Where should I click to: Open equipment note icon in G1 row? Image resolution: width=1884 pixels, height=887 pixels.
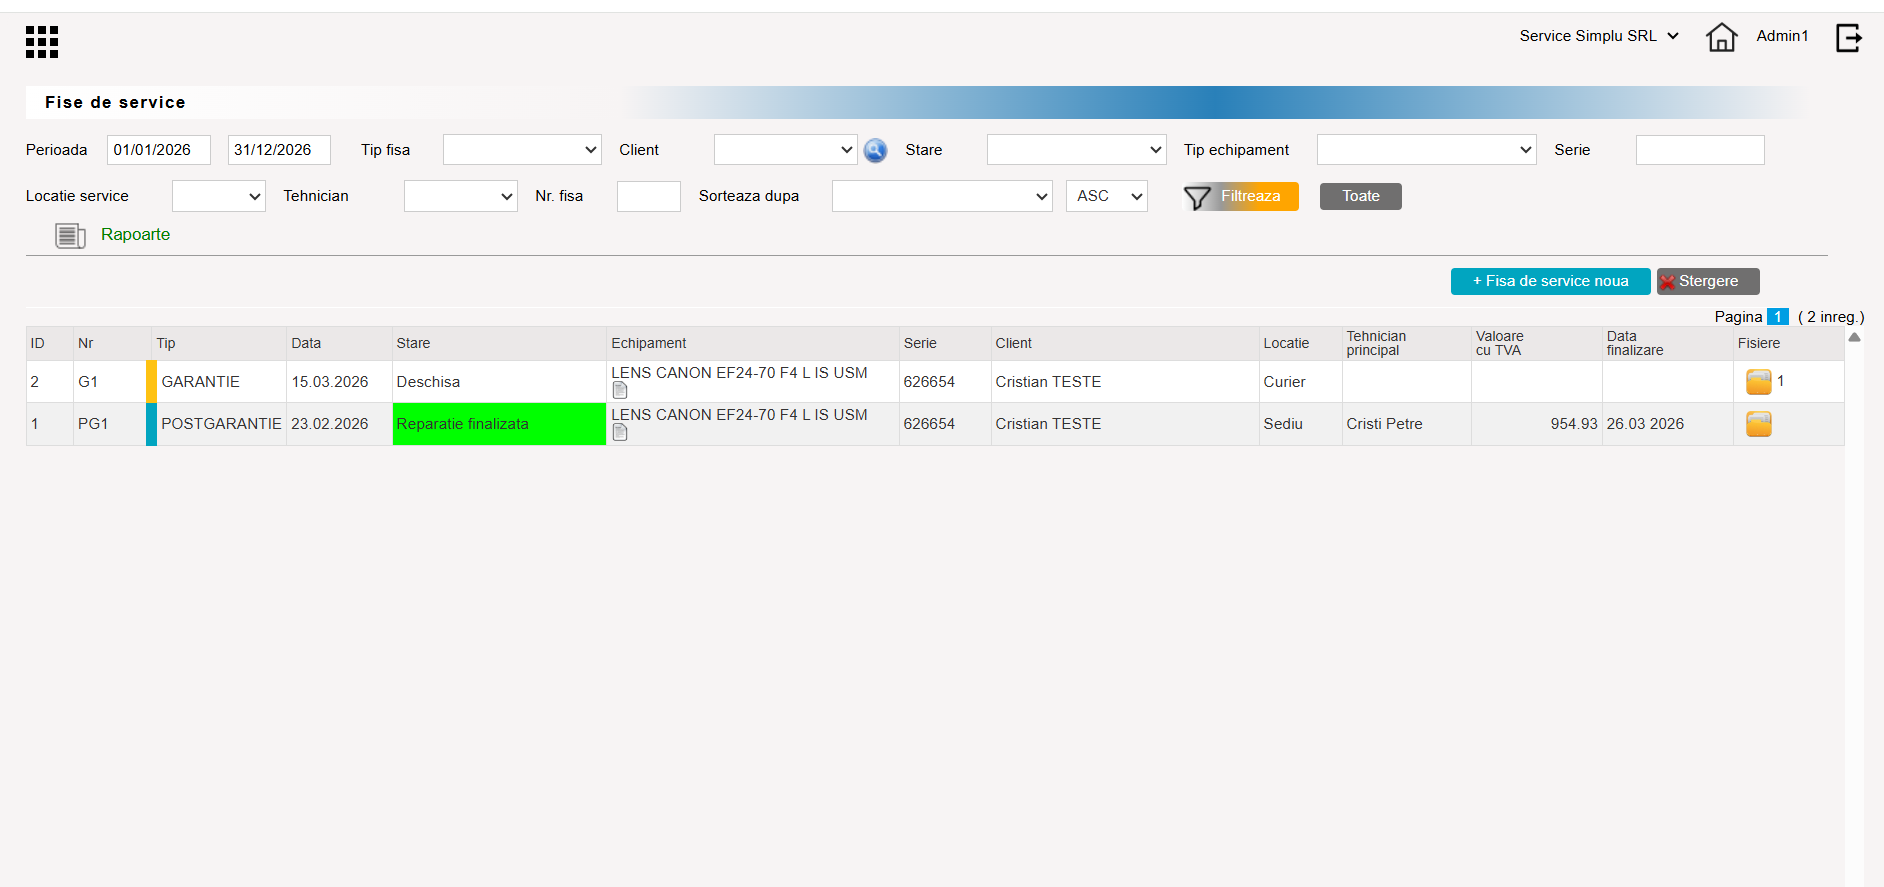click(x=620, y=391)
